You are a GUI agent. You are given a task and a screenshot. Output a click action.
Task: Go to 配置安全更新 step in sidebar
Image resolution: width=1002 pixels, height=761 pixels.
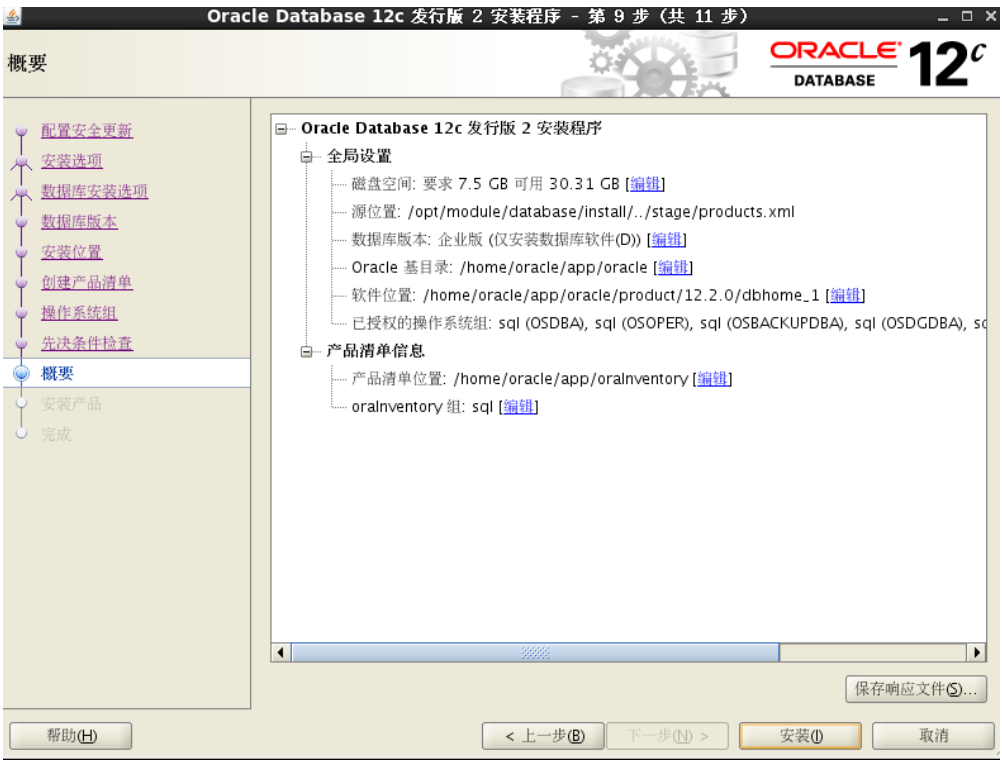[87, 131]
